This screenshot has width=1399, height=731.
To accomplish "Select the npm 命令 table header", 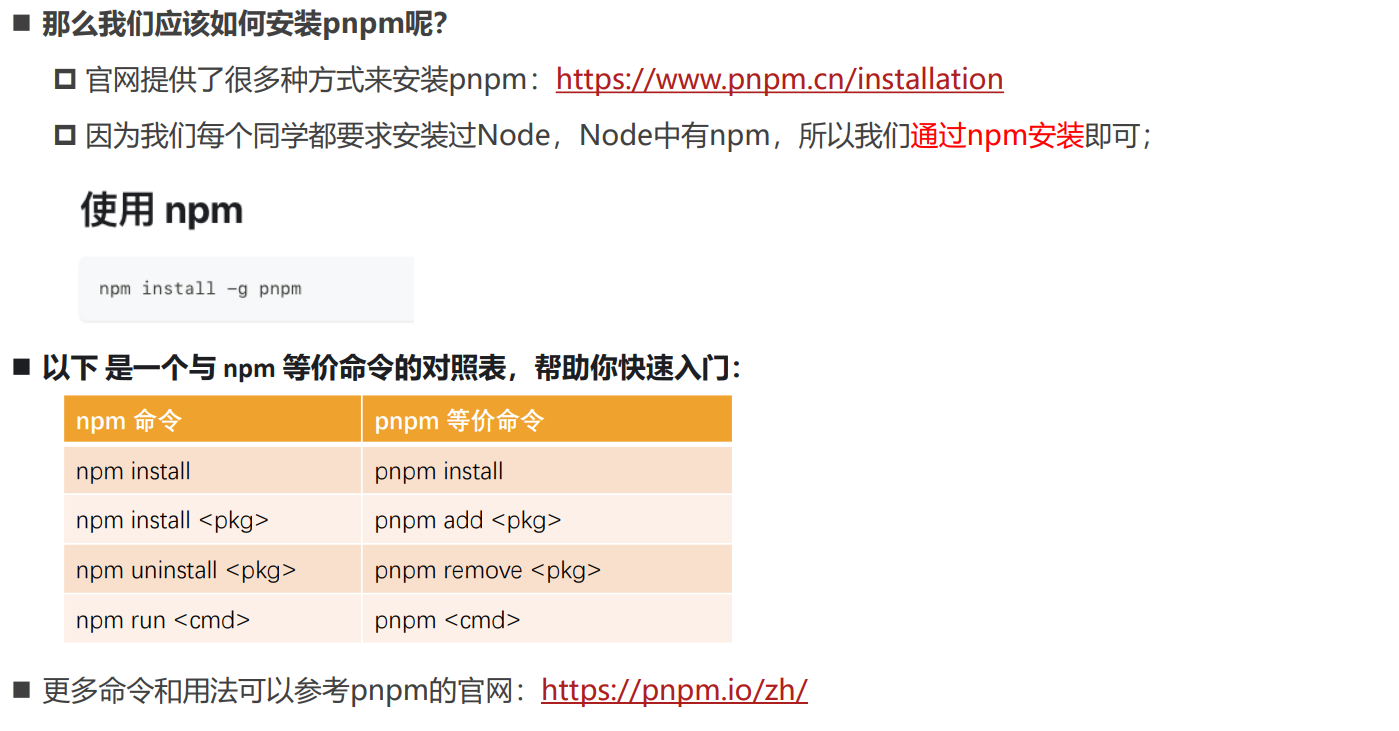I will tap(212, 419).
